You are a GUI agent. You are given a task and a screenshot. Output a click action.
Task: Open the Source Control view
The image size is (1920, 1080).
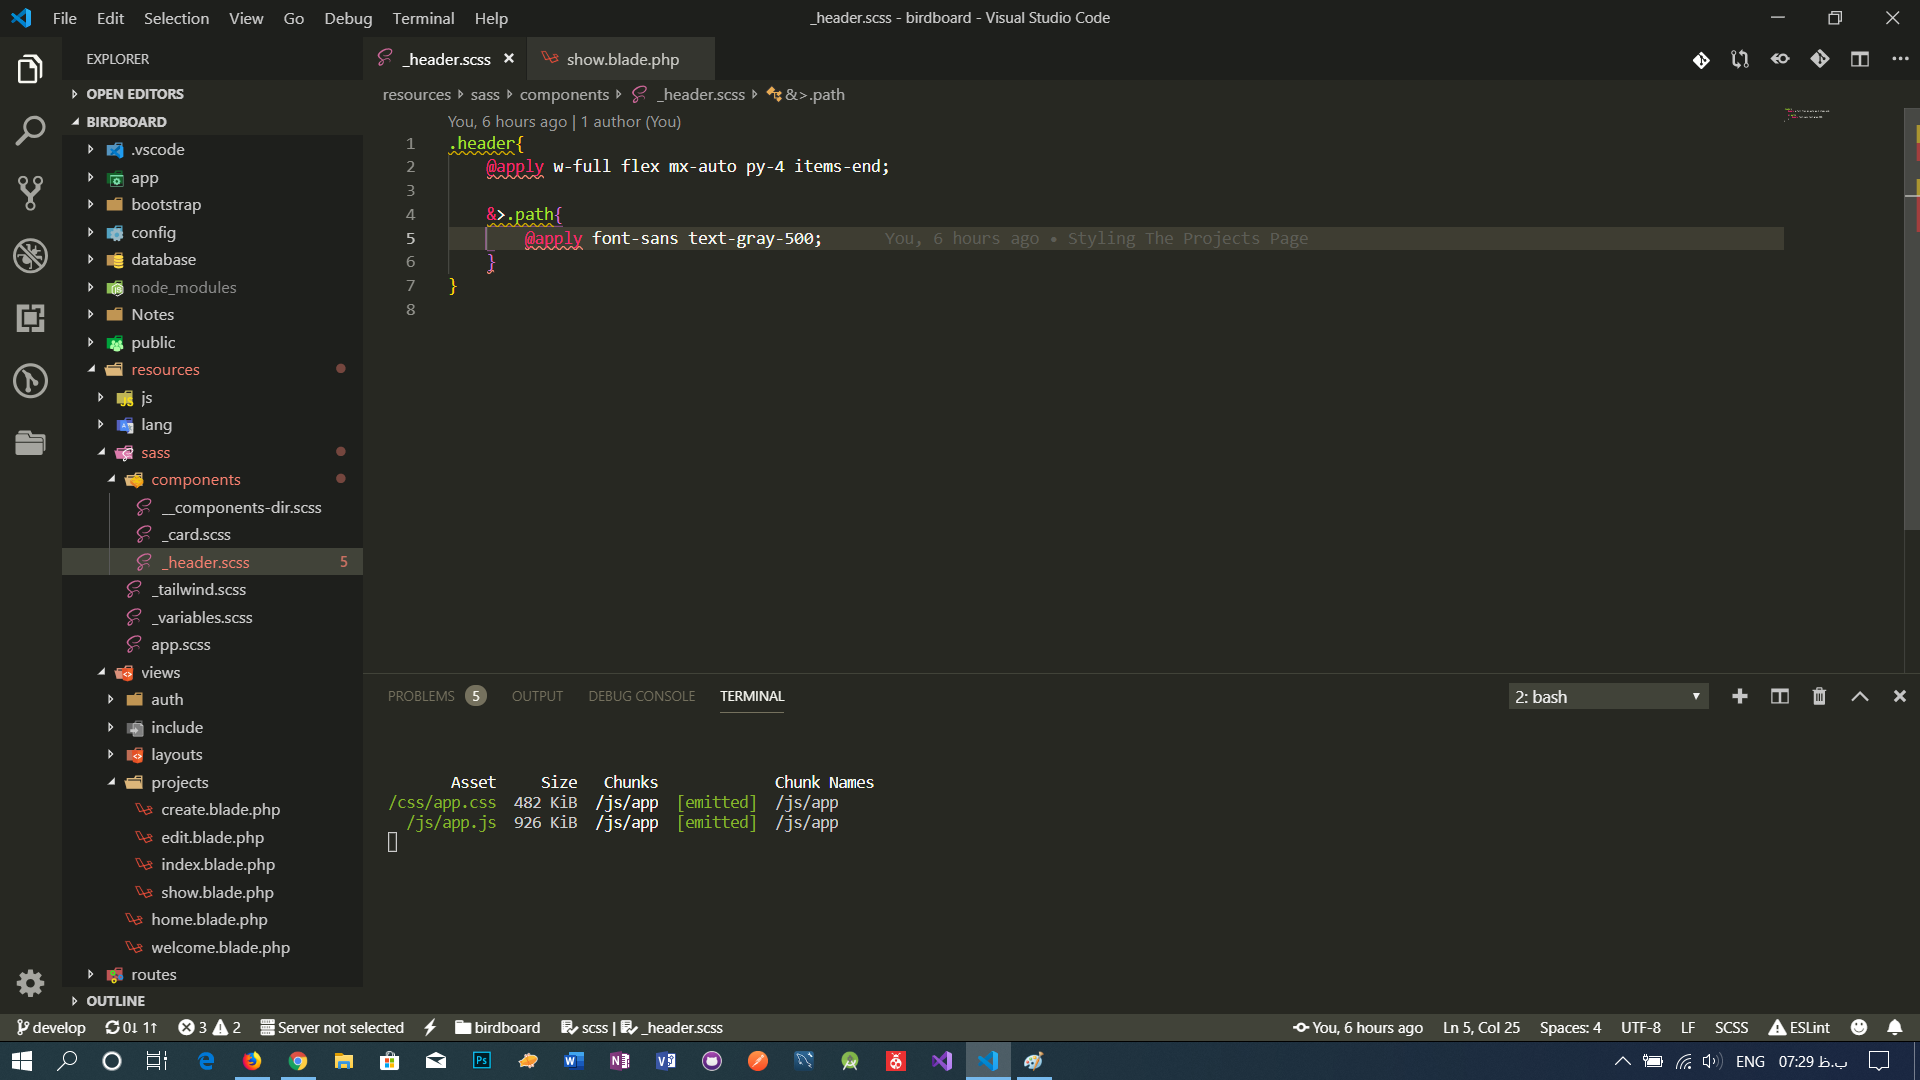click(30, 193)
